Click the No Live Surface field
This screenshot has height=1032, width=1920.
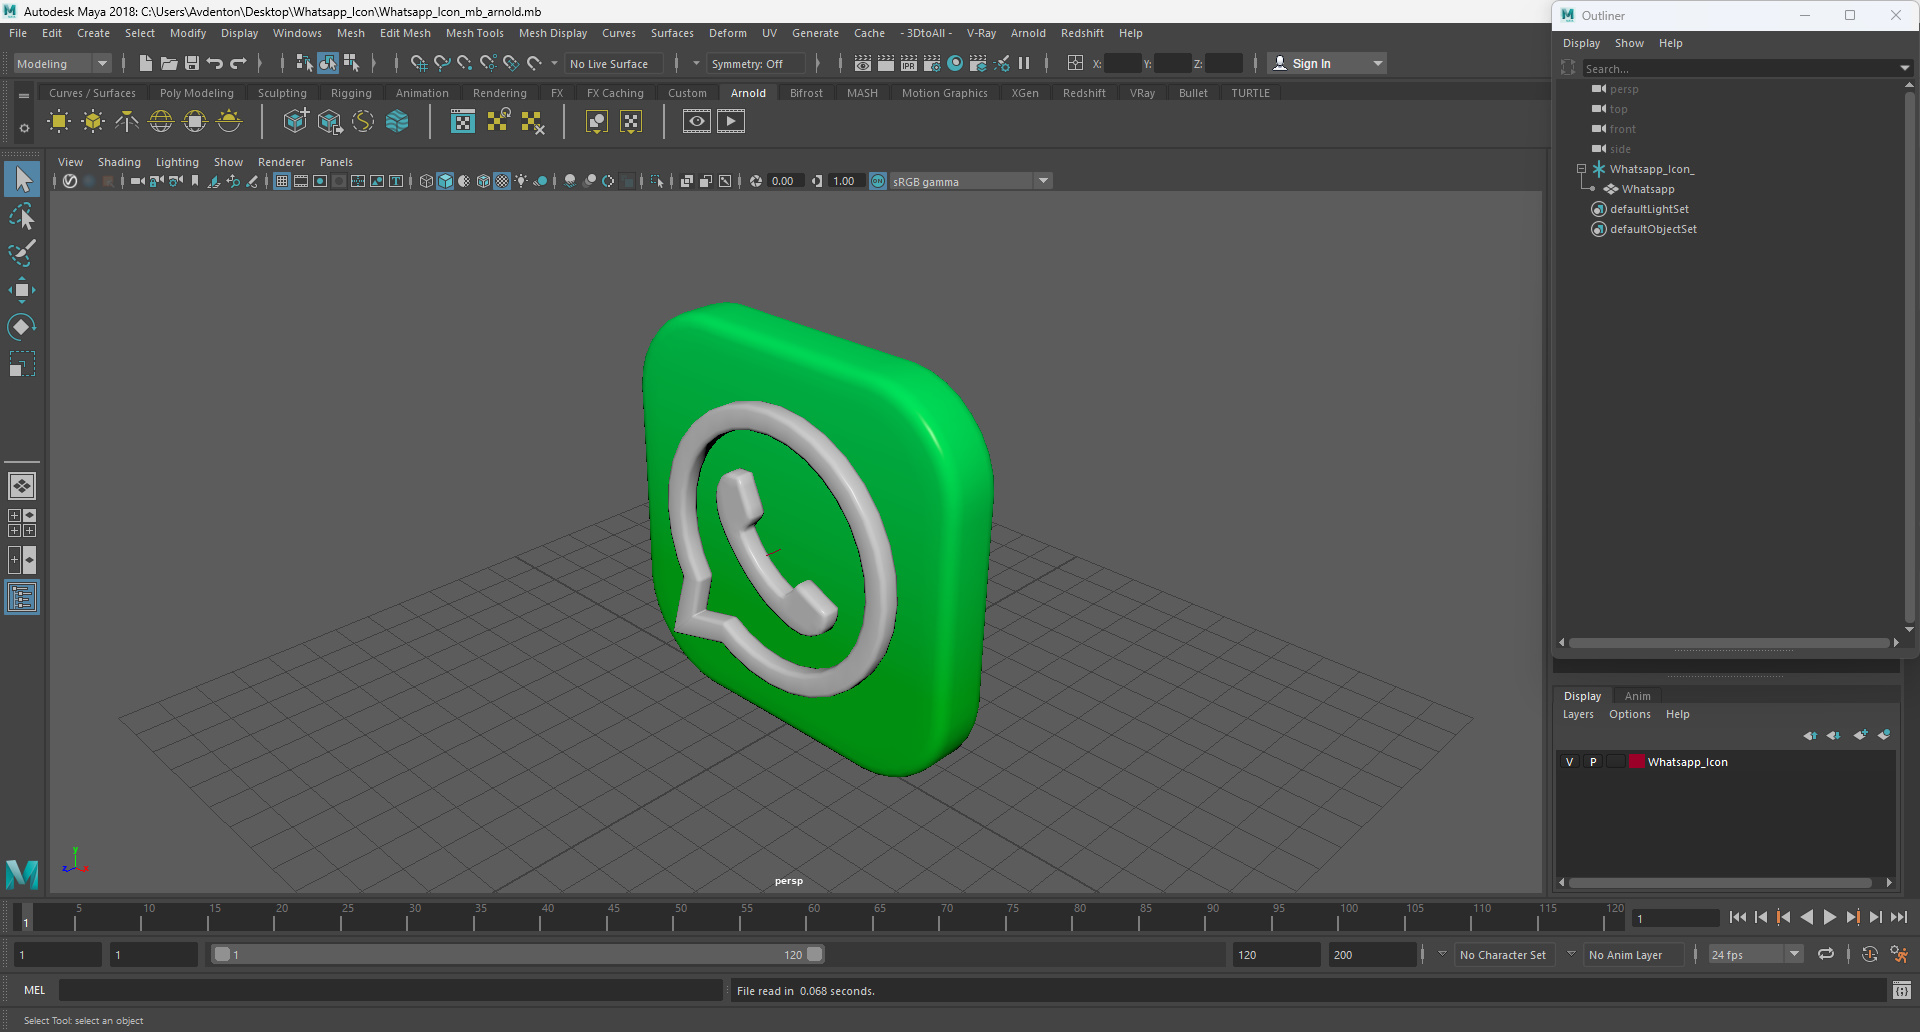[x=613, y=63]
